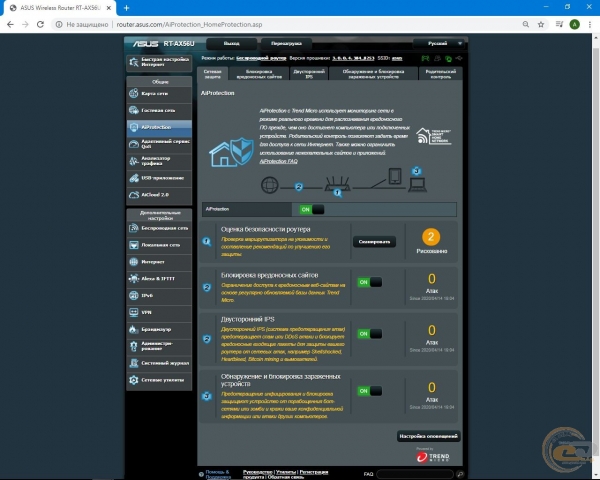Click browser zoom magnifier icon in address bar
Viewport: 600px width, 480px height.
[x=526, y=24]
